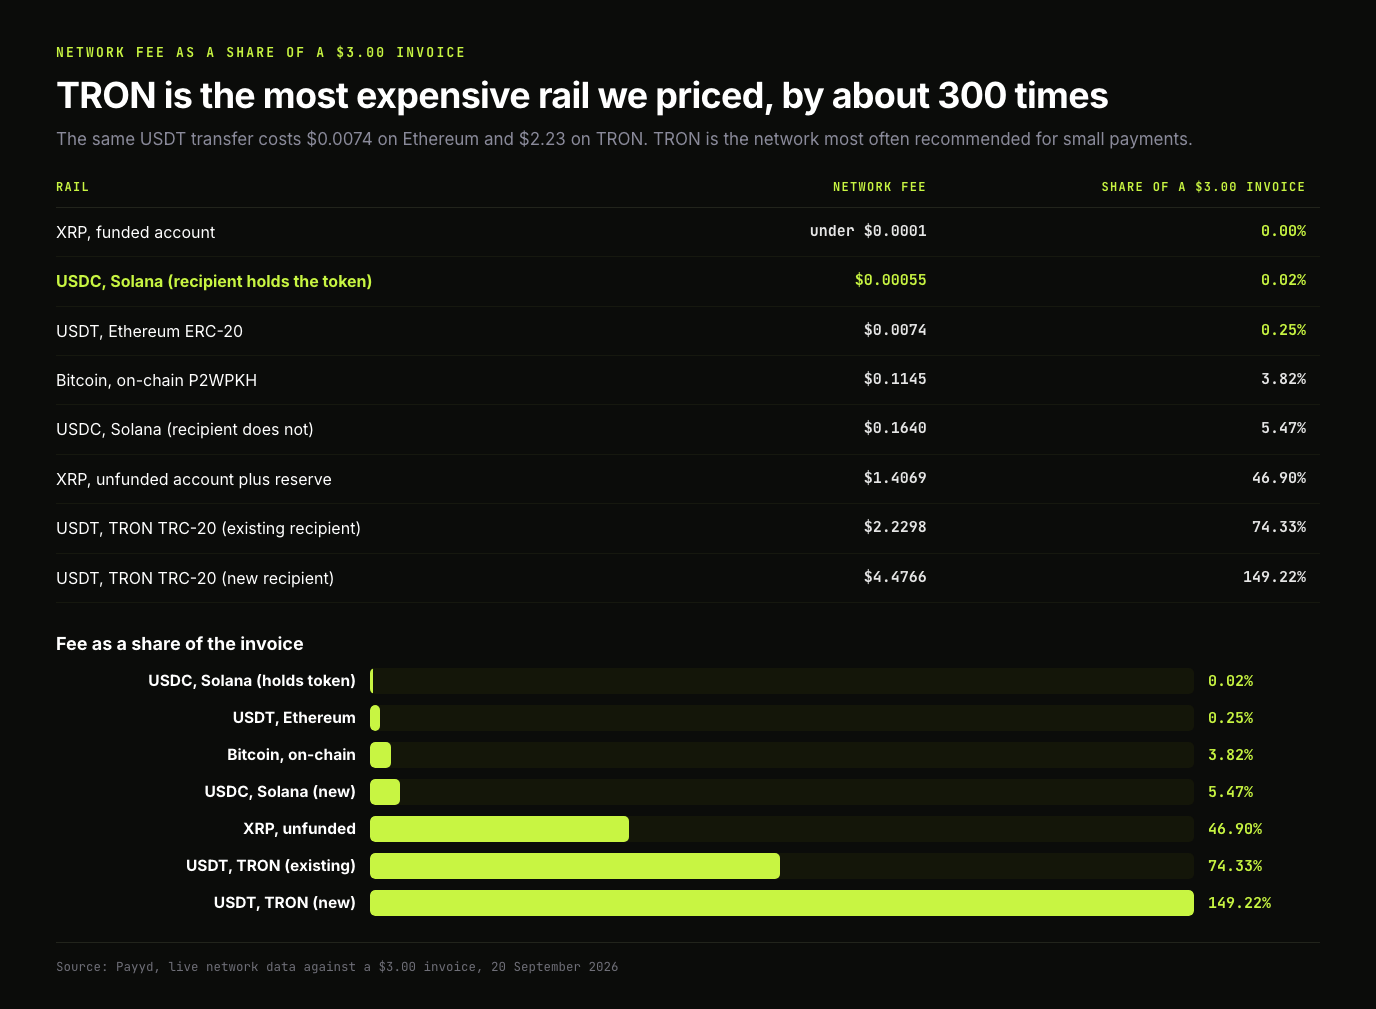Click the 149.22% share in the table
The height and width of the screenshot is (1009, 1376).
[x=1274, y=577]
